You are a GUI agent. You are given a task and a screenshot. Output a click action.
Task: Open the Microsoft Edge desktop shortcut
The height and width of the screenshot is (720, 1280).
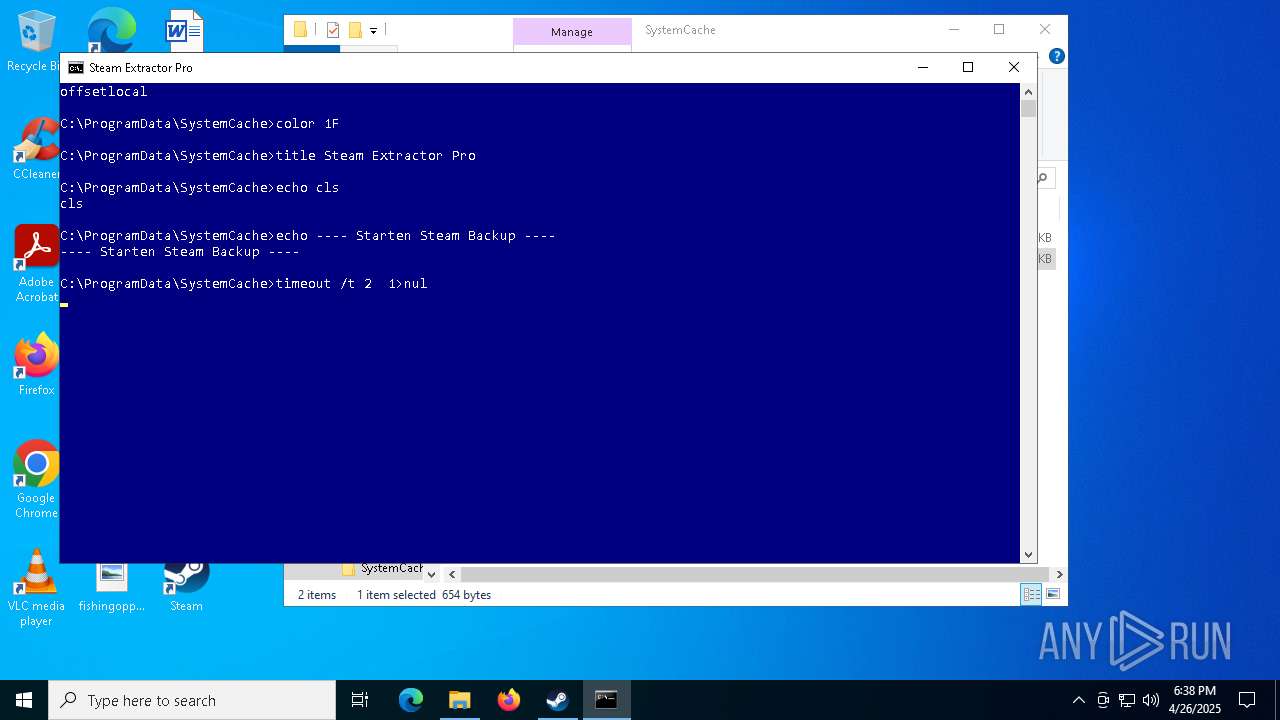[x=111, y=30]
